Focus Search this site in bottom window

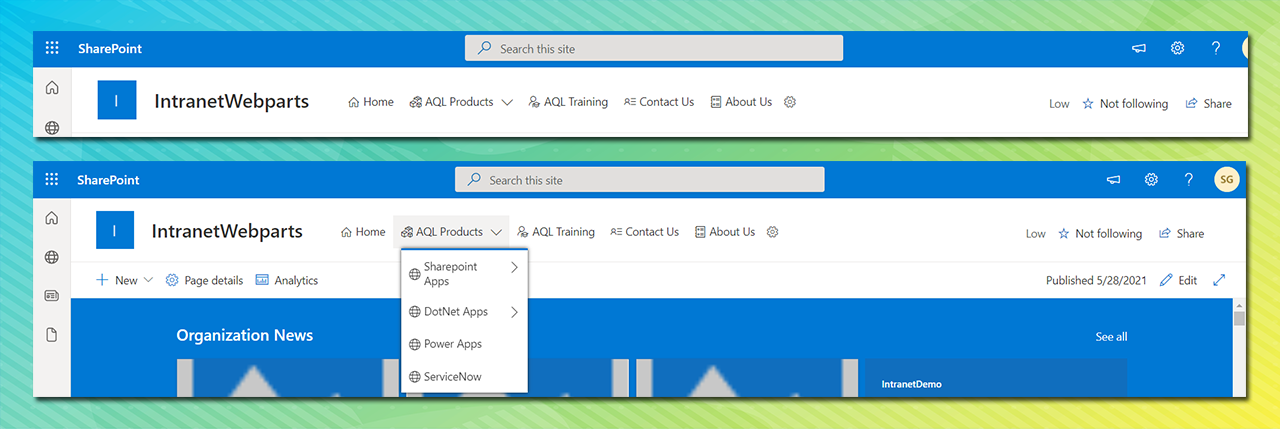[x=640, y=180]
